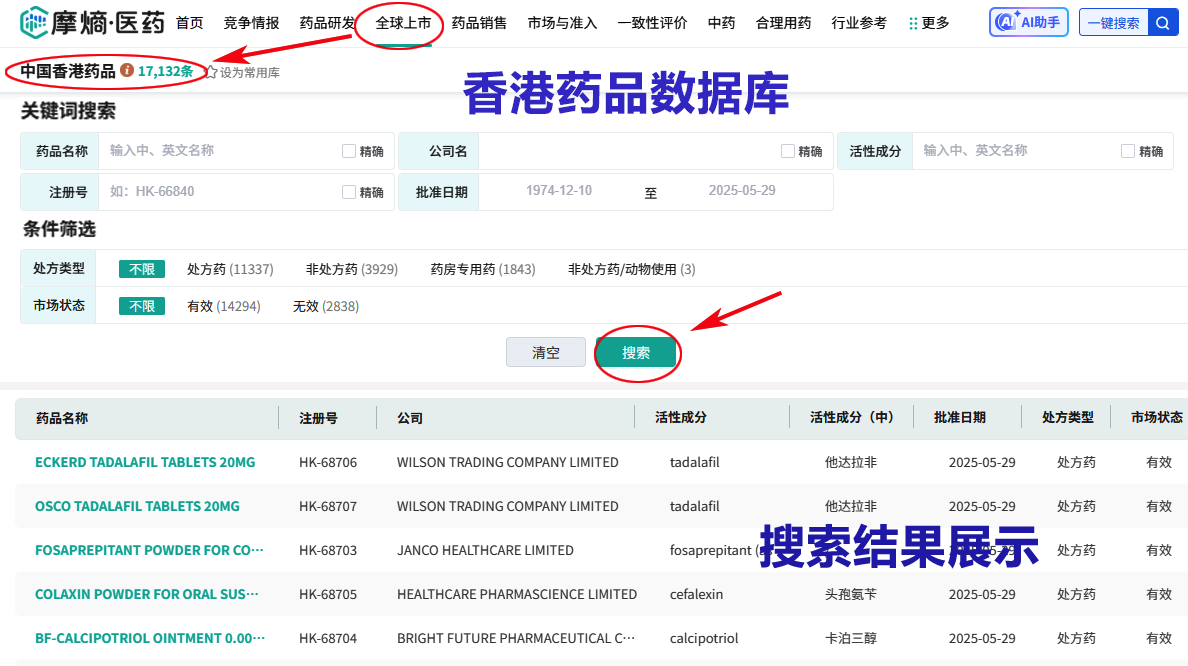This screenshot has width=1188, height=666.
Task: Open the 药品销售 menu
Action: (x=479, y=23)
